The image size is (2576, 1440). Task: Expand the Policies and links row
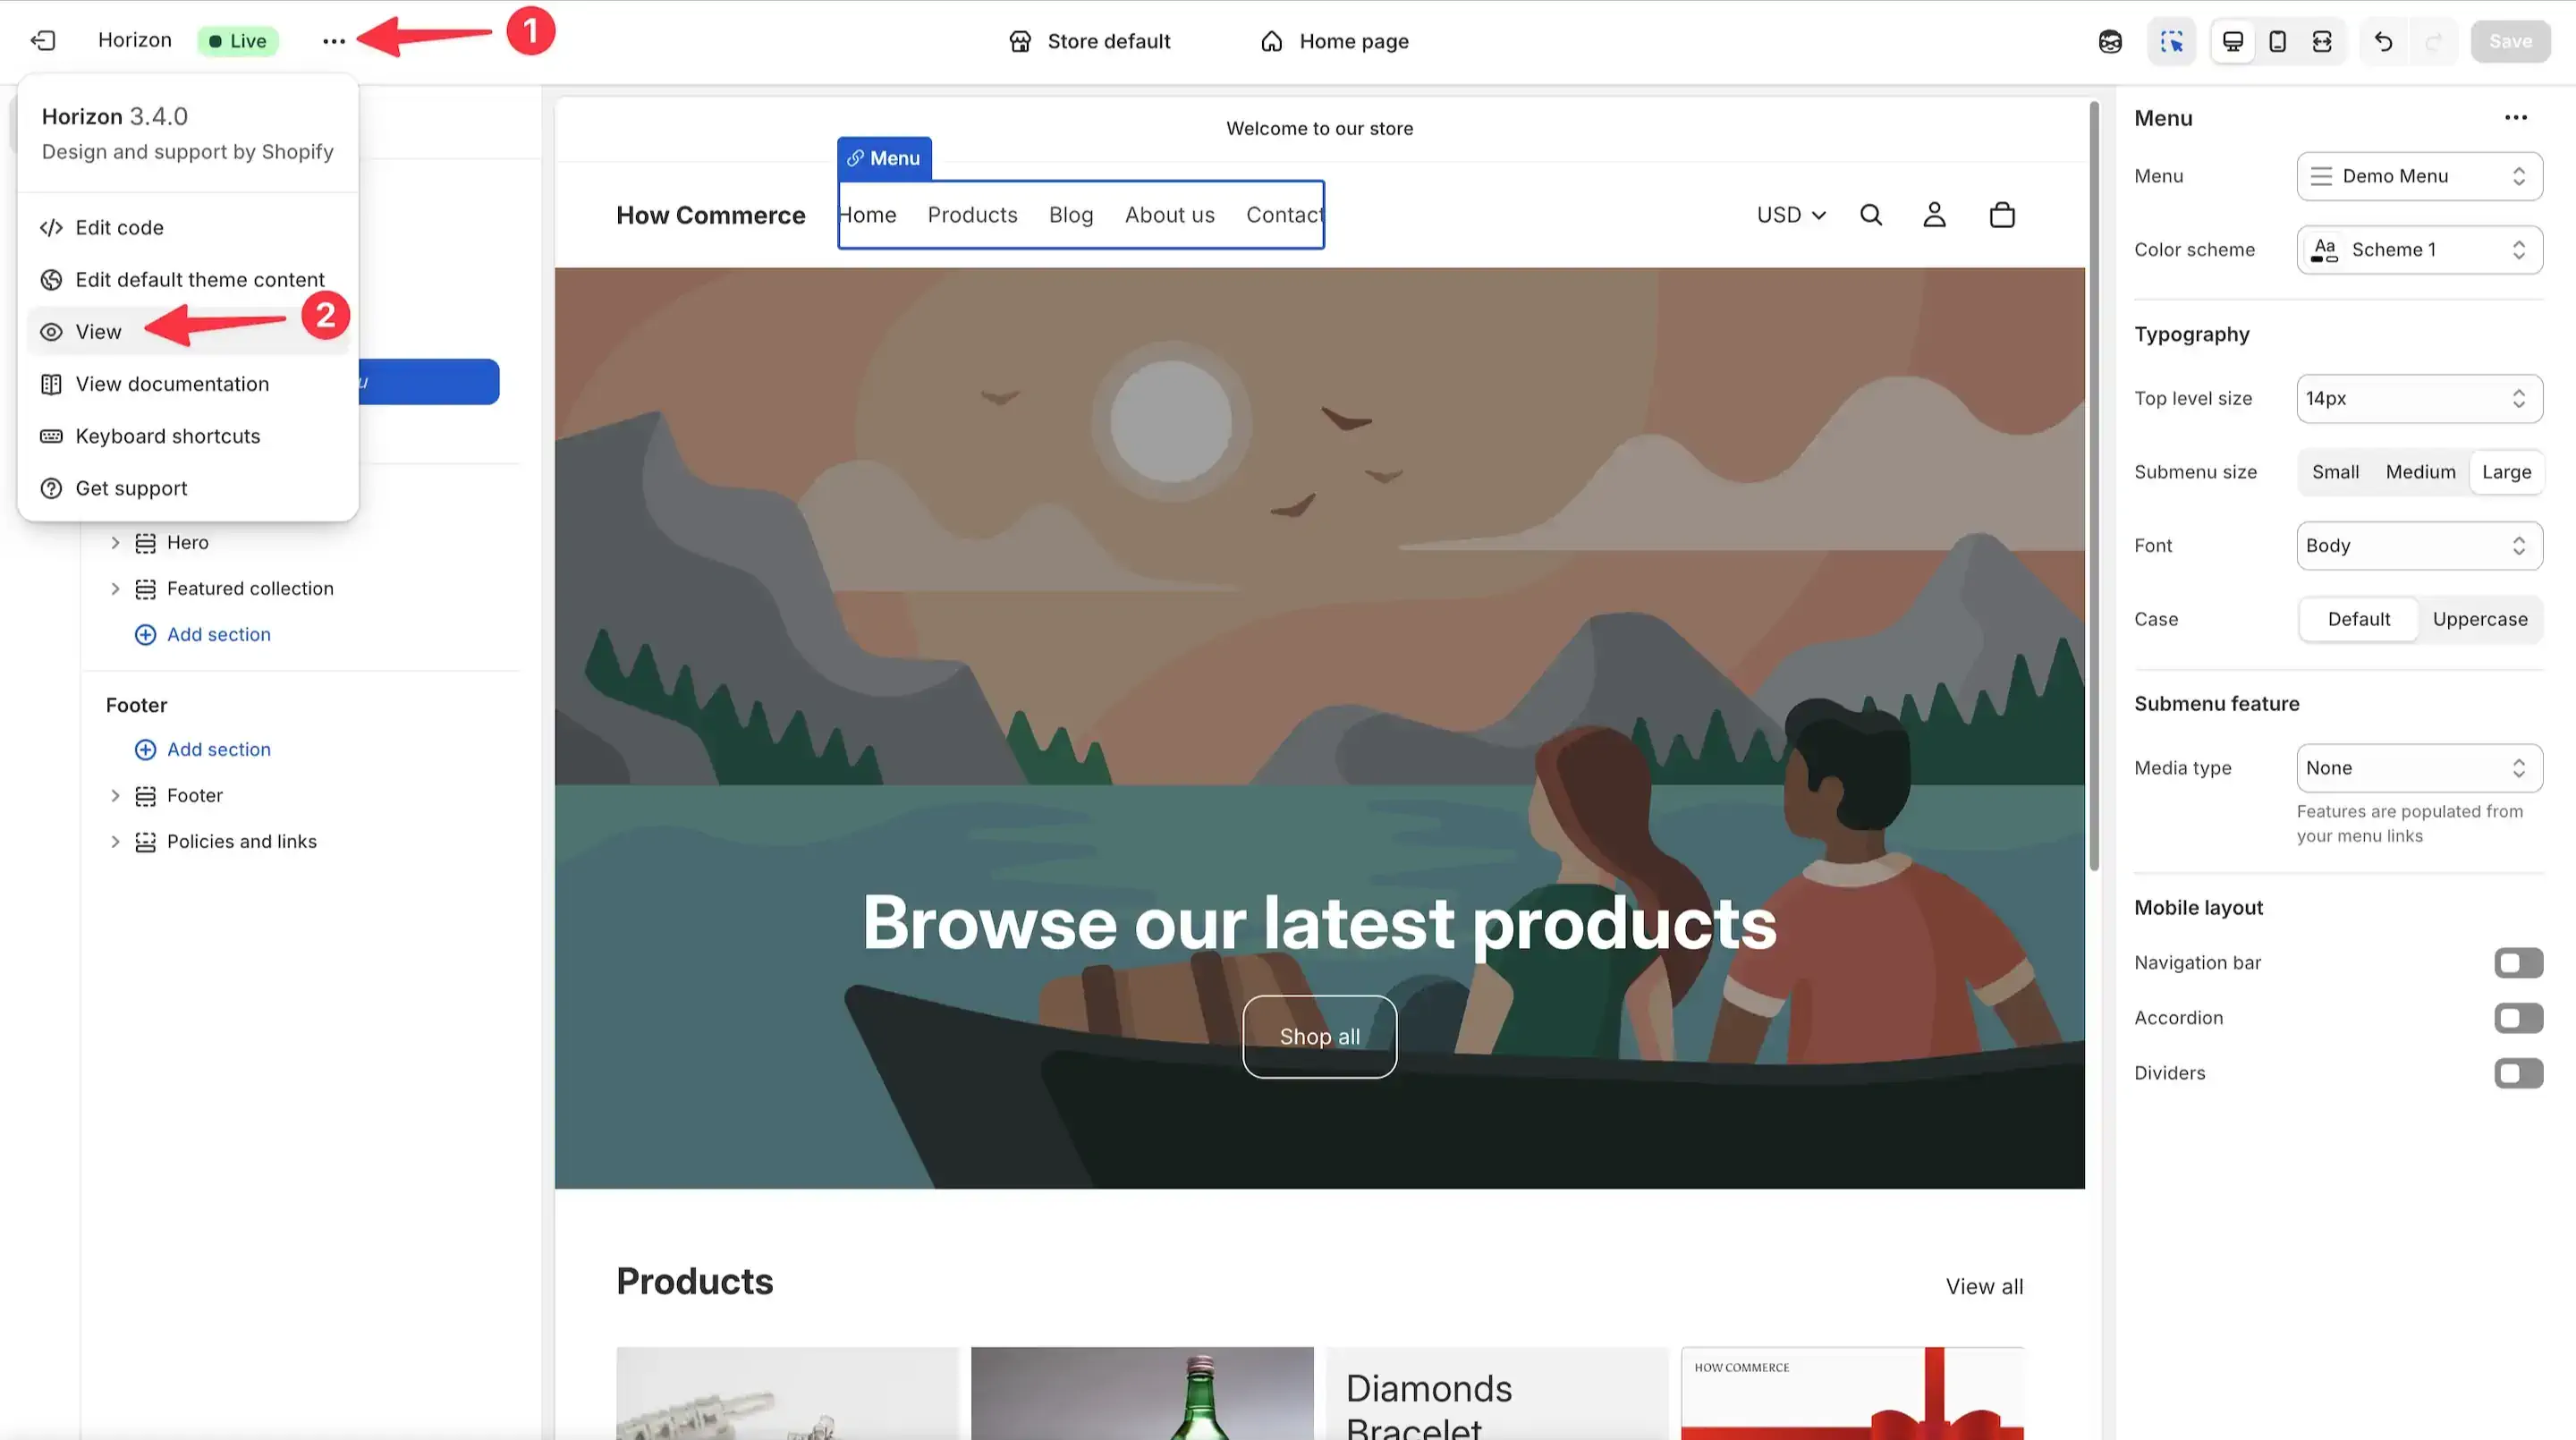click(115, 841)
